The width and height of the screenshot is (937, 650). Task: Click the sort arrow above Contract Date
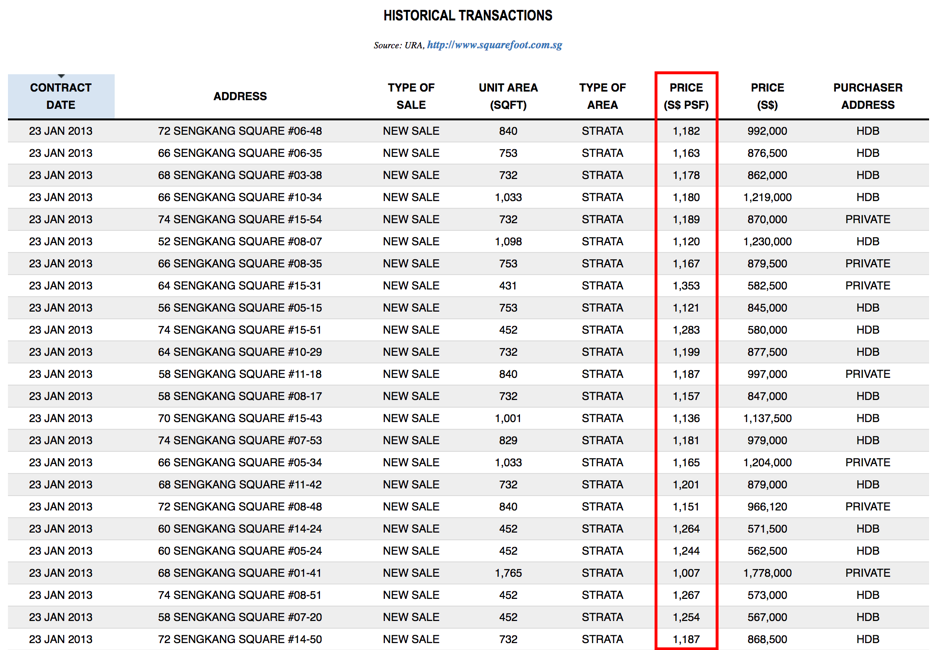pyautogui.click(x=61, y=76)
